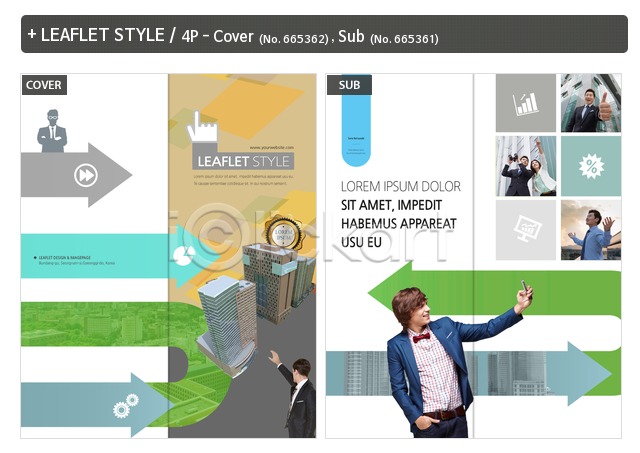Select the SUB label tab
The height and width of the screenshot is (453, 640).
[x=349, y=85]
